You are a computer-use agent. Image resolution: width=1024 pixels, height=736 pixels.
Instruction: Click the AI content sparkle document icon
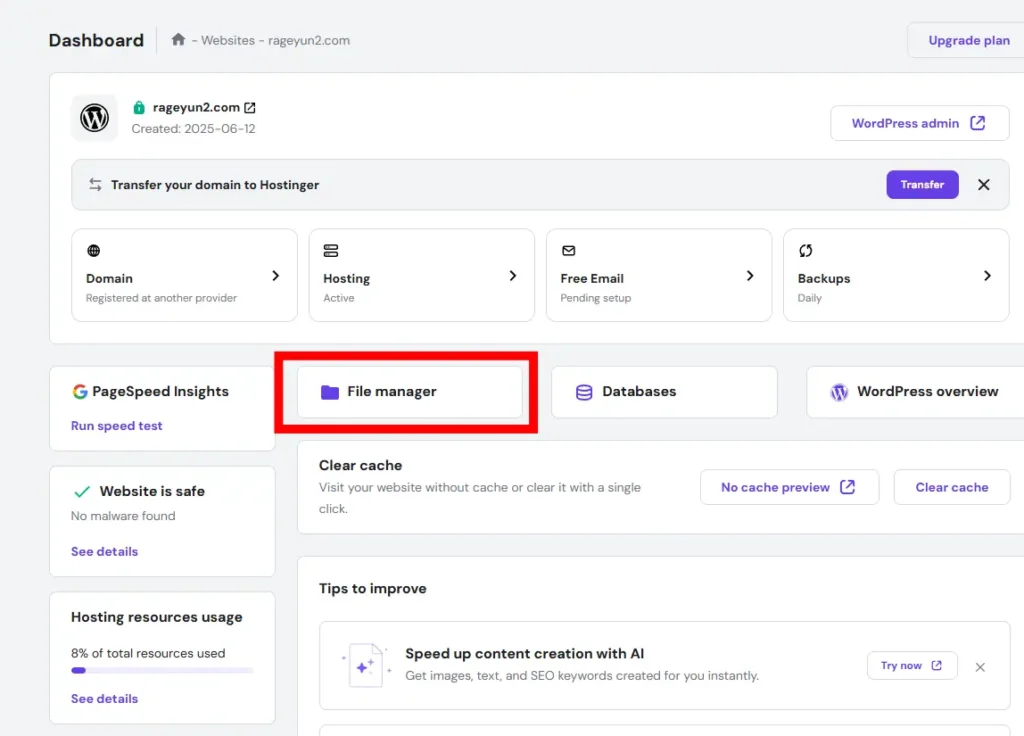362,665
